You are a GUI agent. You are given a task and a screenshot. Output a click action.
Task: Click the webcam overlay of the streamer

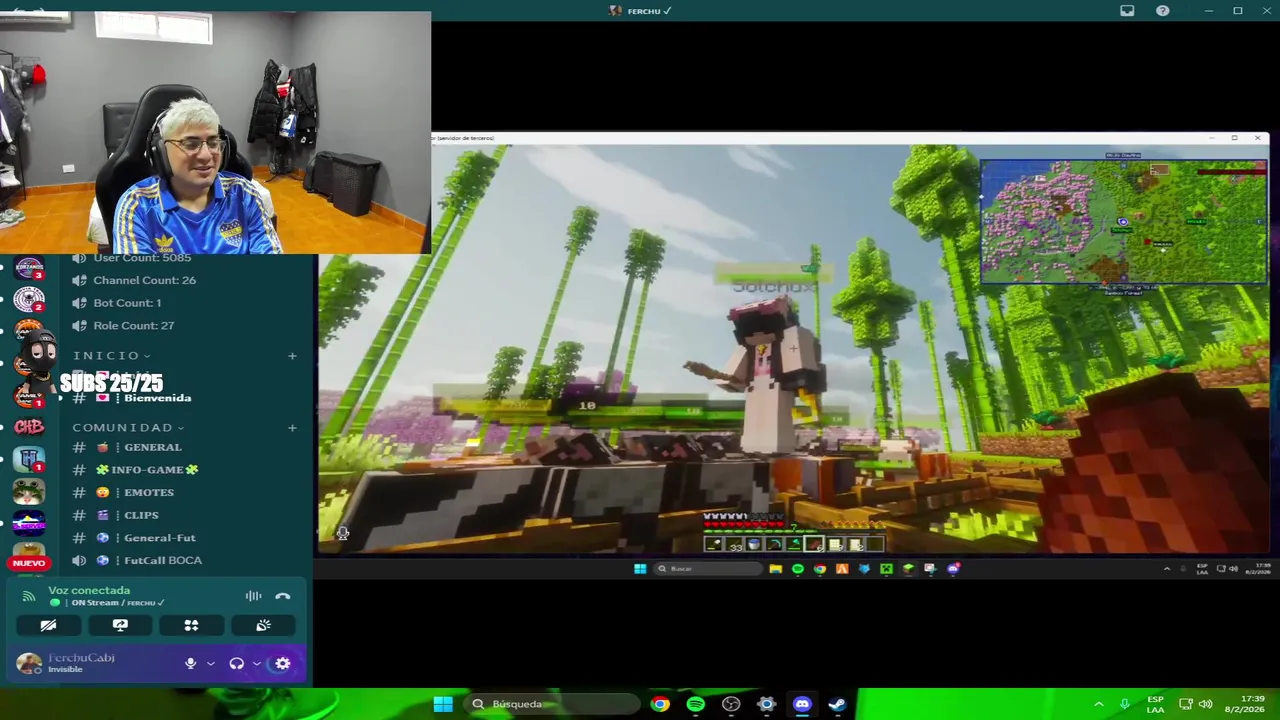click(x=215, y=133)
